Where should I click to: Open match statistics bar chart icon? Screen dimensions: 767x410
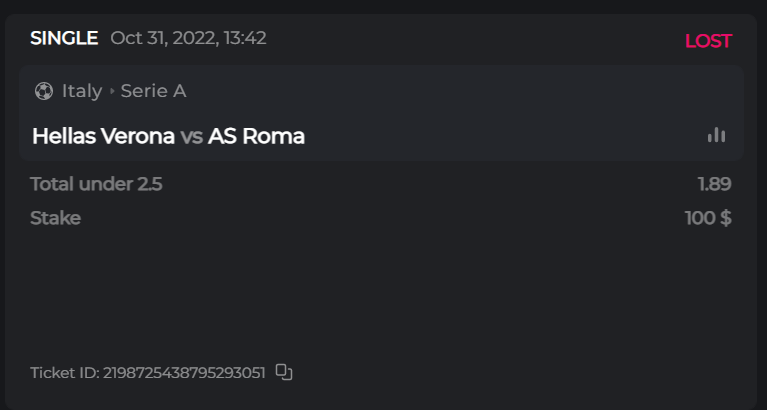(x=716, y=135)
